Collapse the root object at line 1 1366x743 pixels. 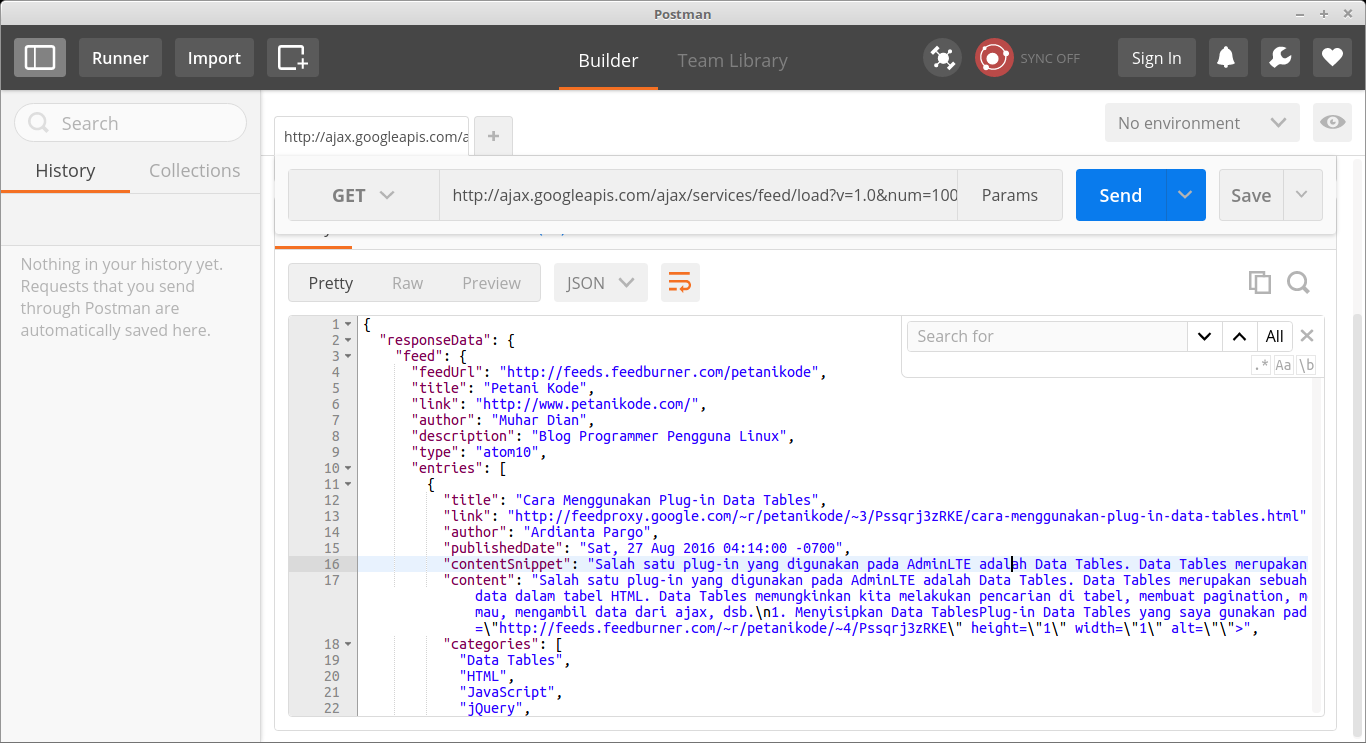(x=347, y=324)
